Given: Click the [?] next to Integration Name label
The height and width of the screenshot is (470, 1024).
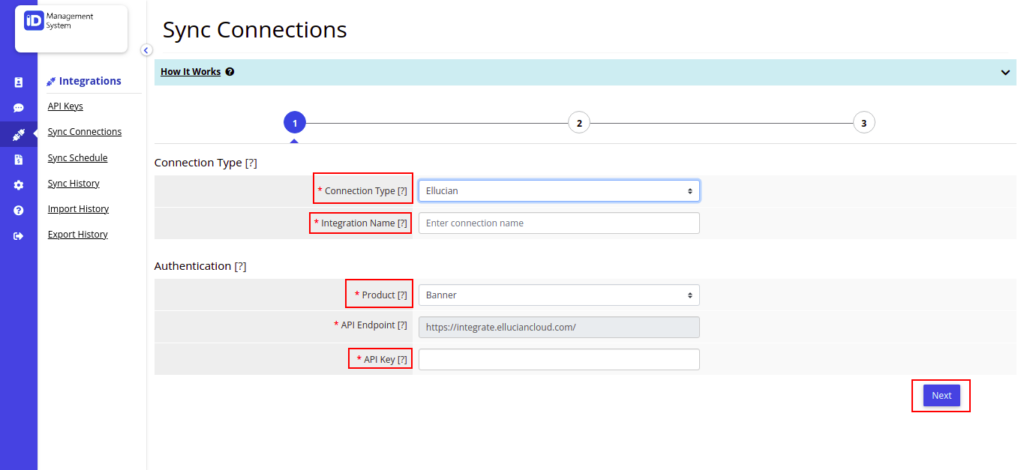Looking at the screenshot, I should [402, 223].
